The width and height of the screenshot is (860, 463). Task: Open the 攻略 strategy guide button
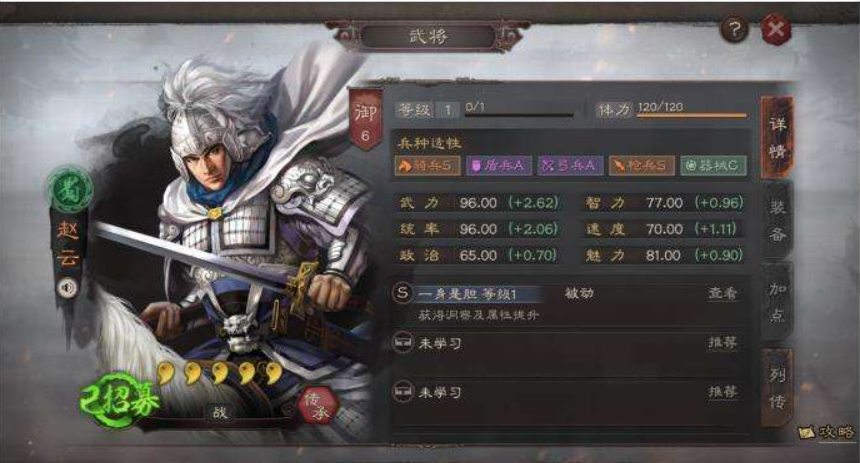pos(827,432)
